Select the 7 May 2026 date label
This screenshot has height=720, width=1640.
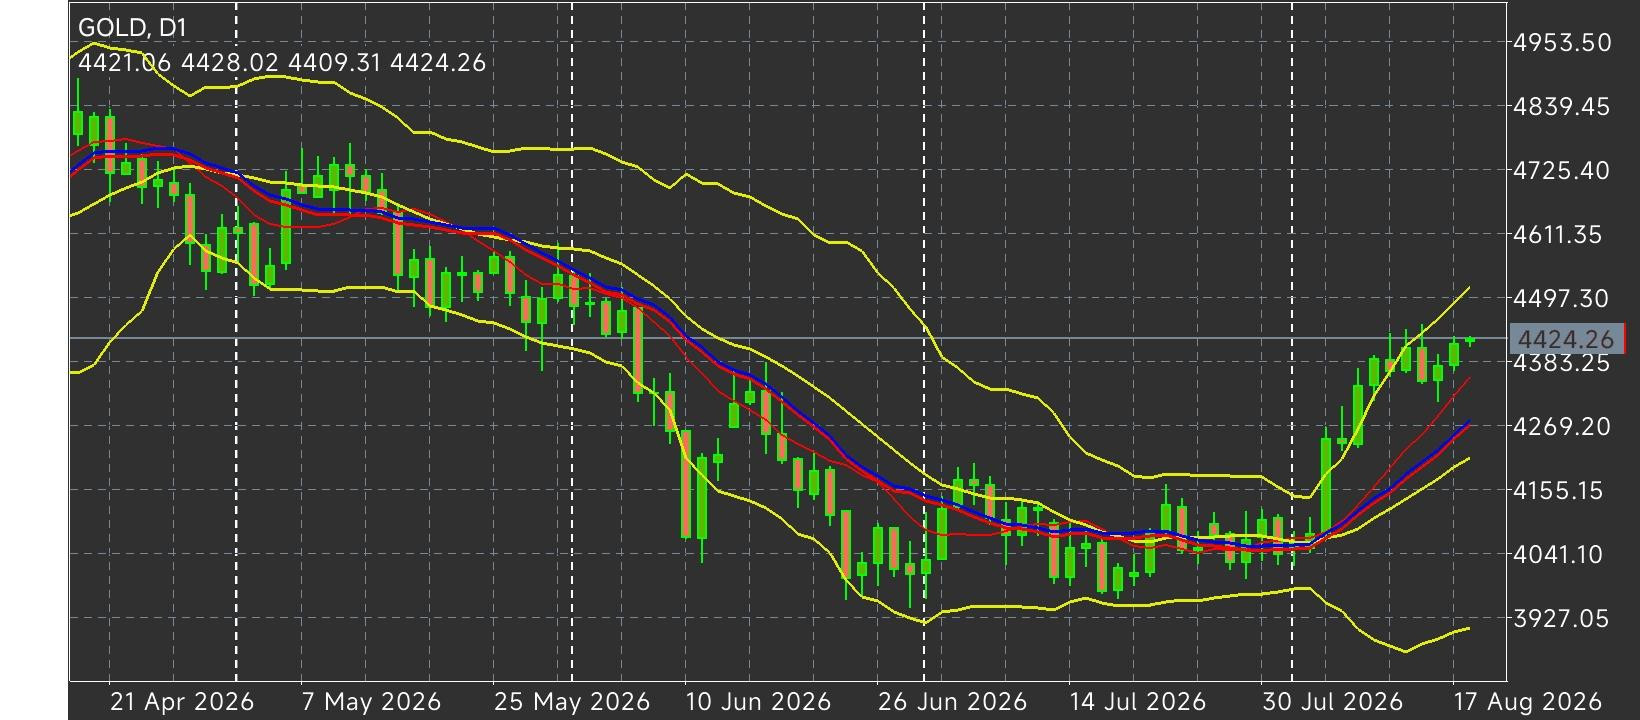tap(371, 702)
